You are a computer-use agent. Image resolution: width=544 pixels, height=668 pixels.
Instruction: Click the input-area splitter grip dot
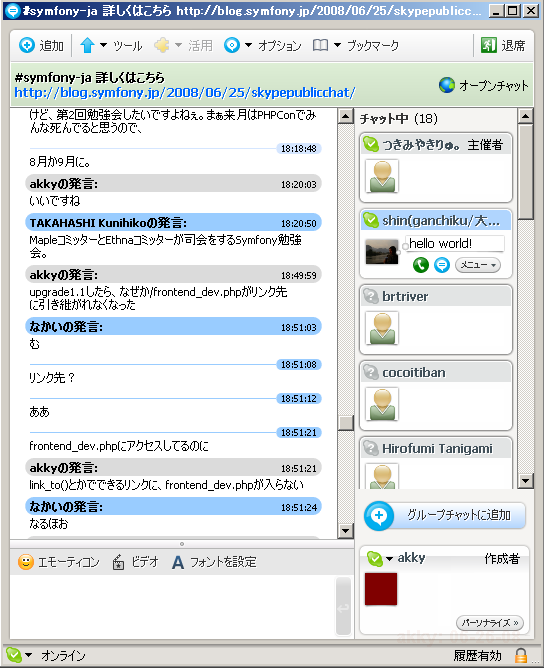[x=182, y=544]
